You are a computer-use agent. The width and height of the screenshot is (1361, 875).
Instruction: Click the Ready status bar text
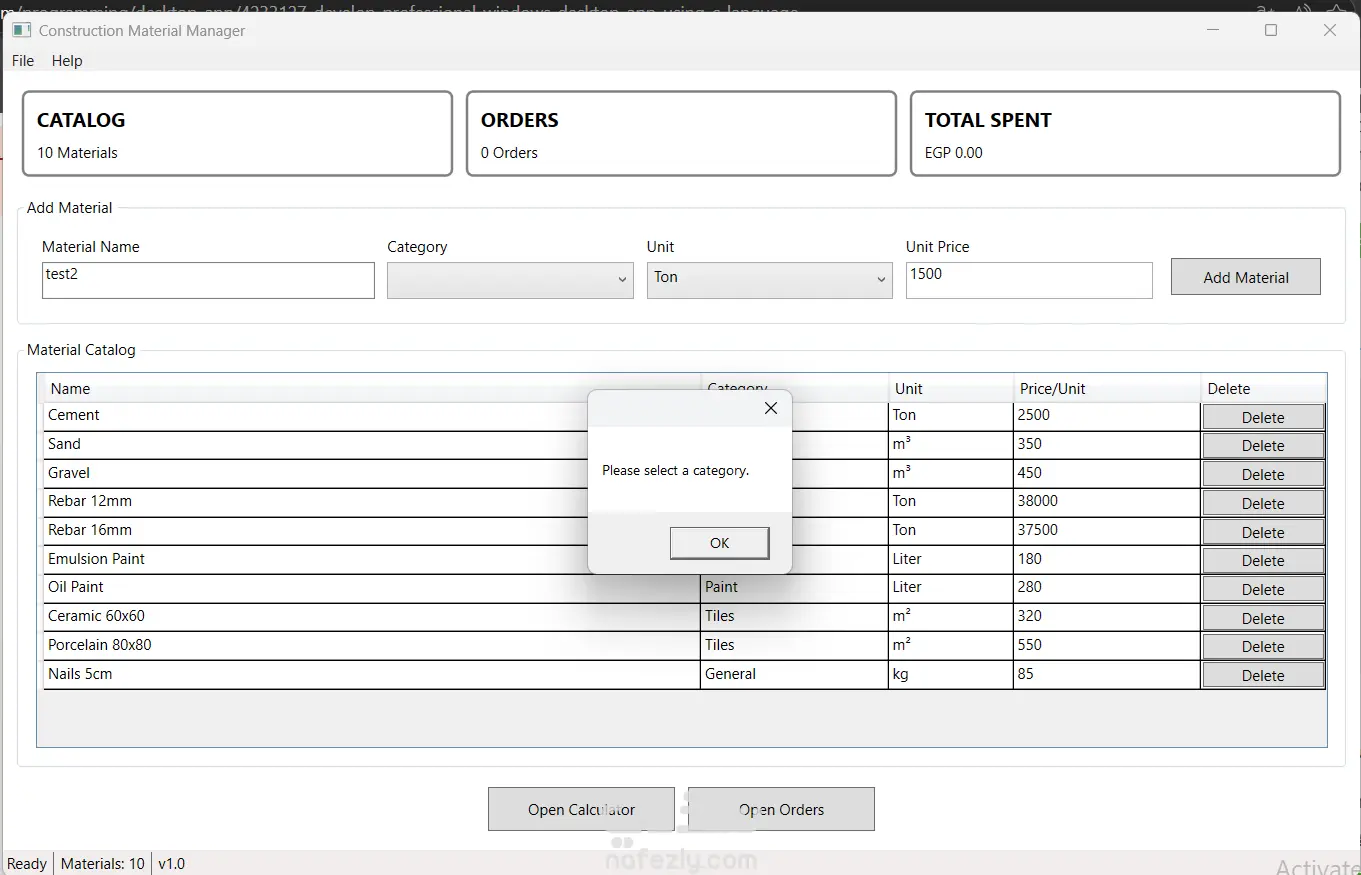click(27, 864)
